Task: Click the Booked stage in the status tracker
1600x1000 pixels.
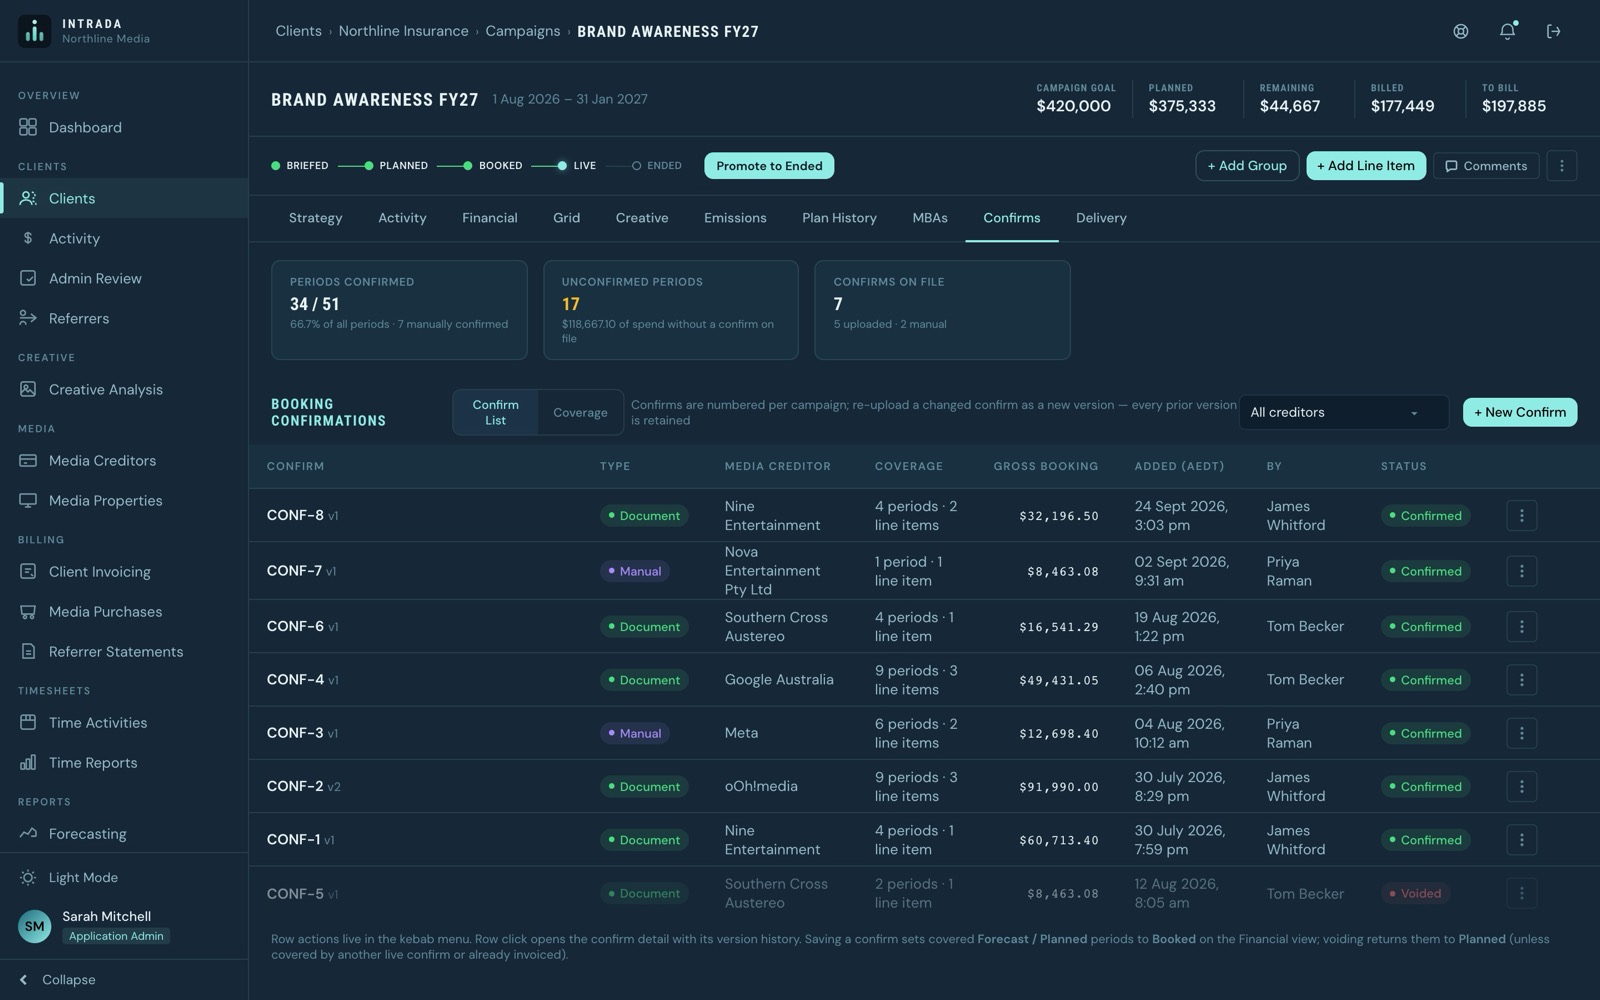Action: pyautogui.click(x=492, y=166)
